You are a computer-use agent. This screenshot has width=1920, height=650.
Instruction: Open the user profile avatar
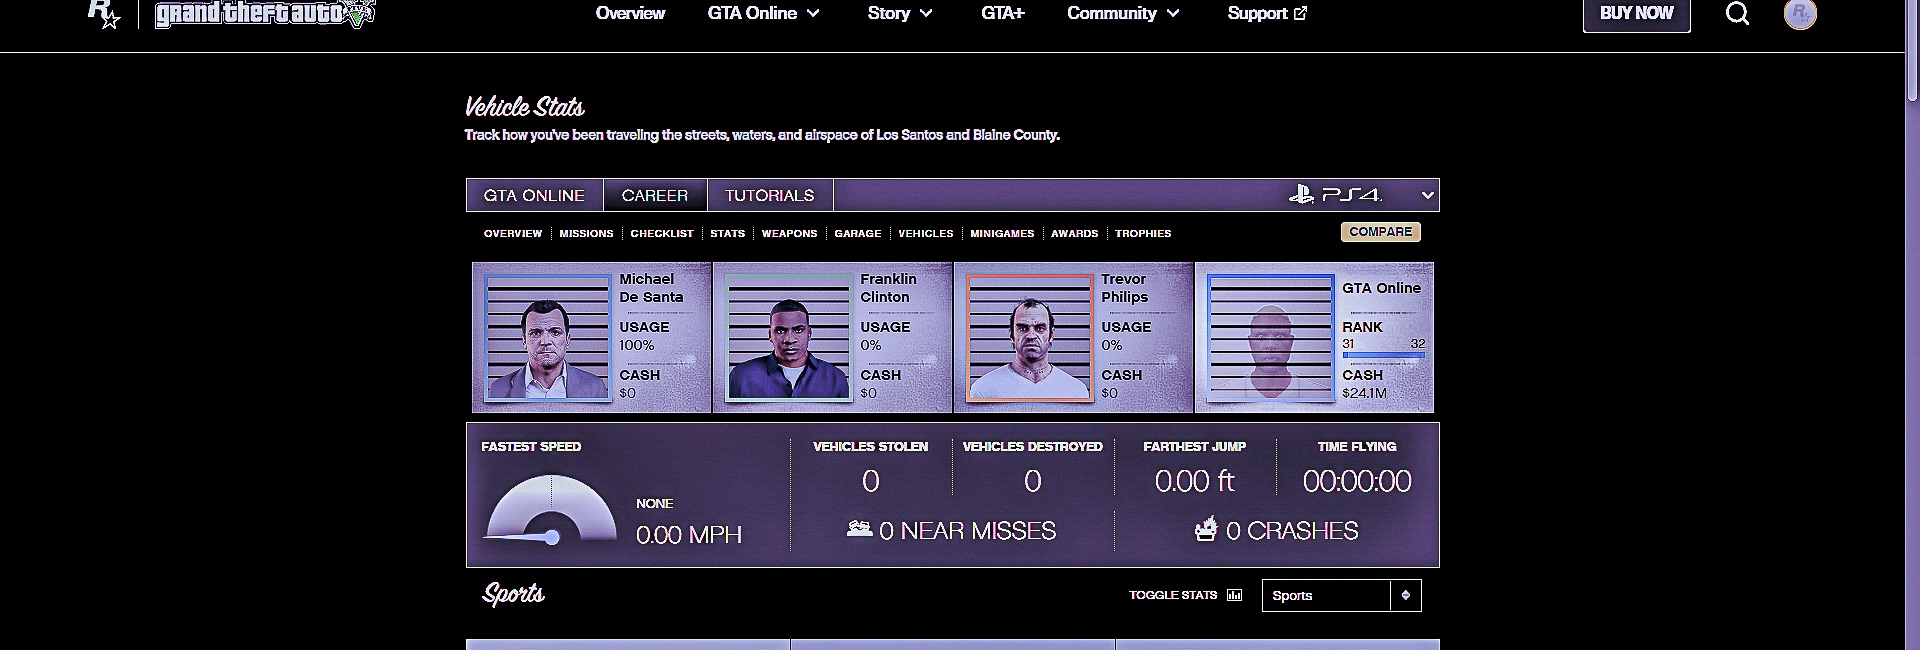click(1800, 13)
